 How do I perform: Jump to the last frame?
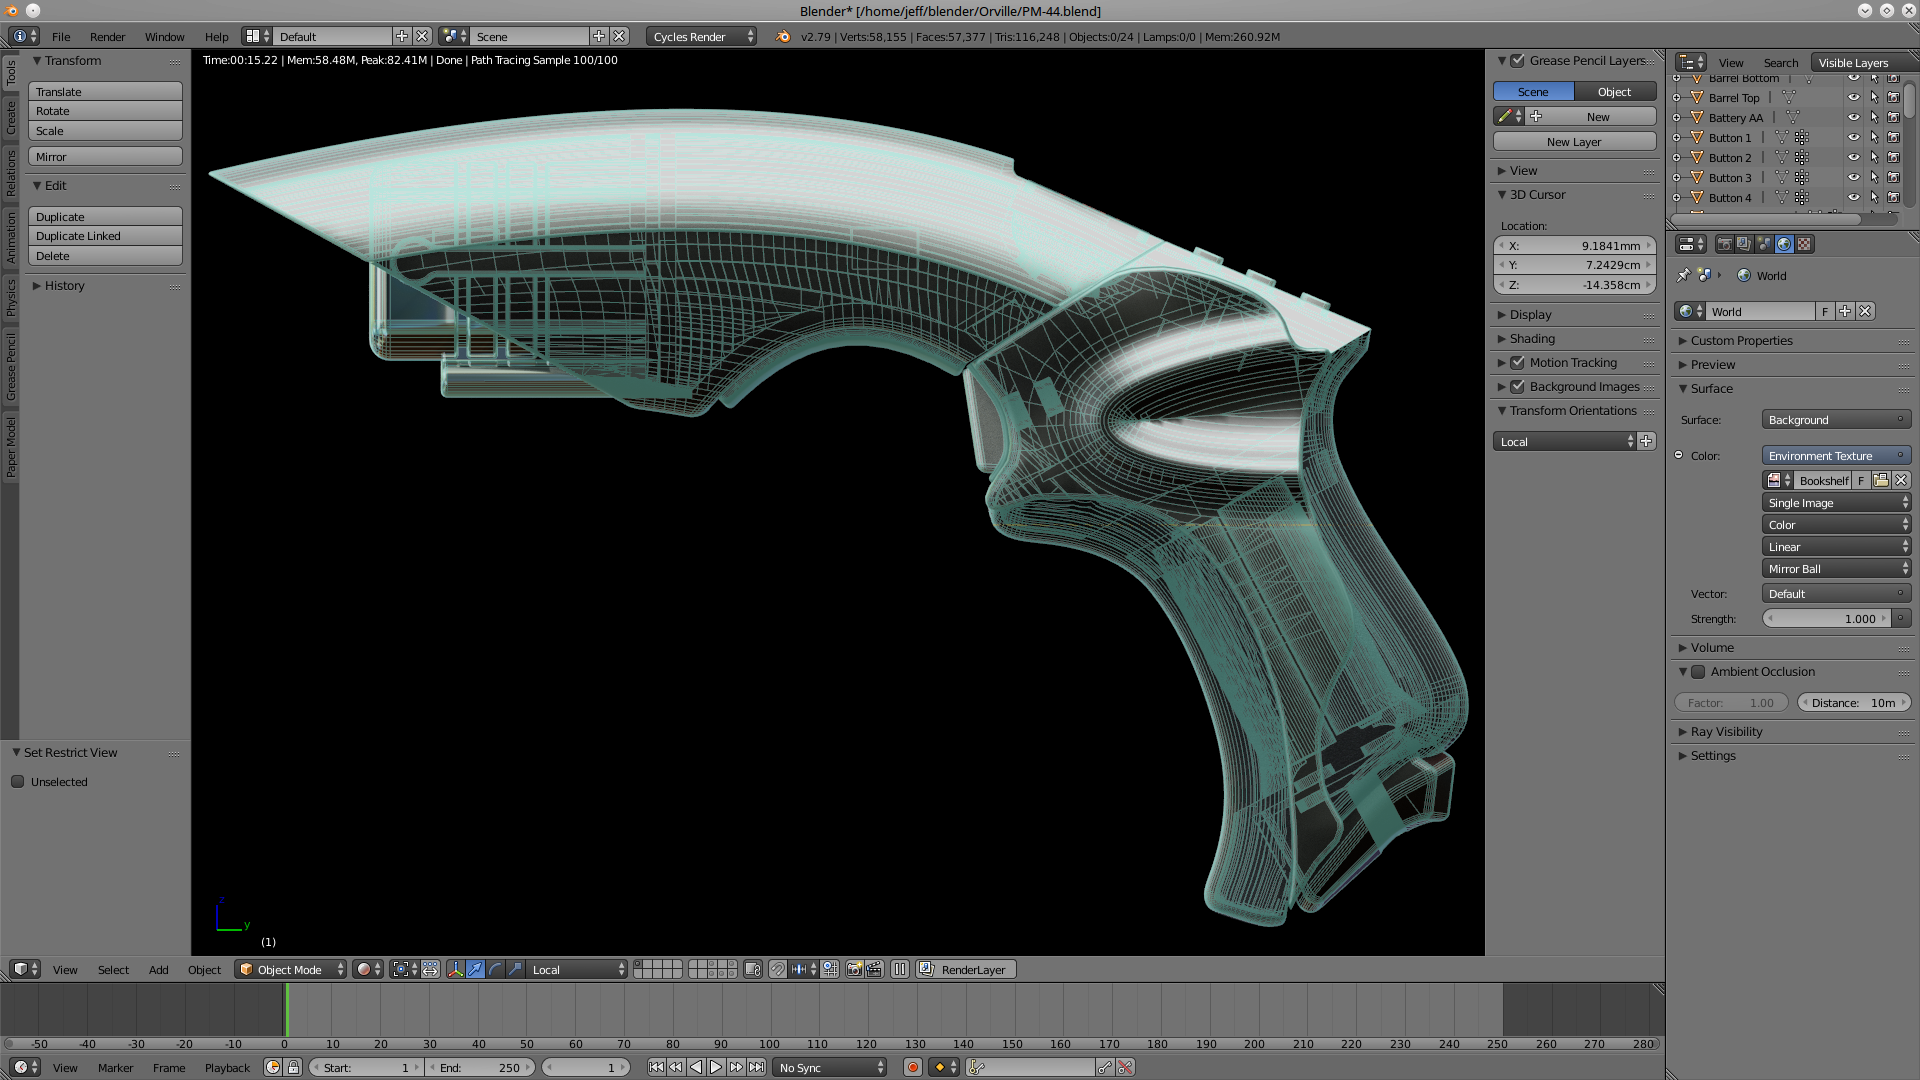[x=756, y=1067]
